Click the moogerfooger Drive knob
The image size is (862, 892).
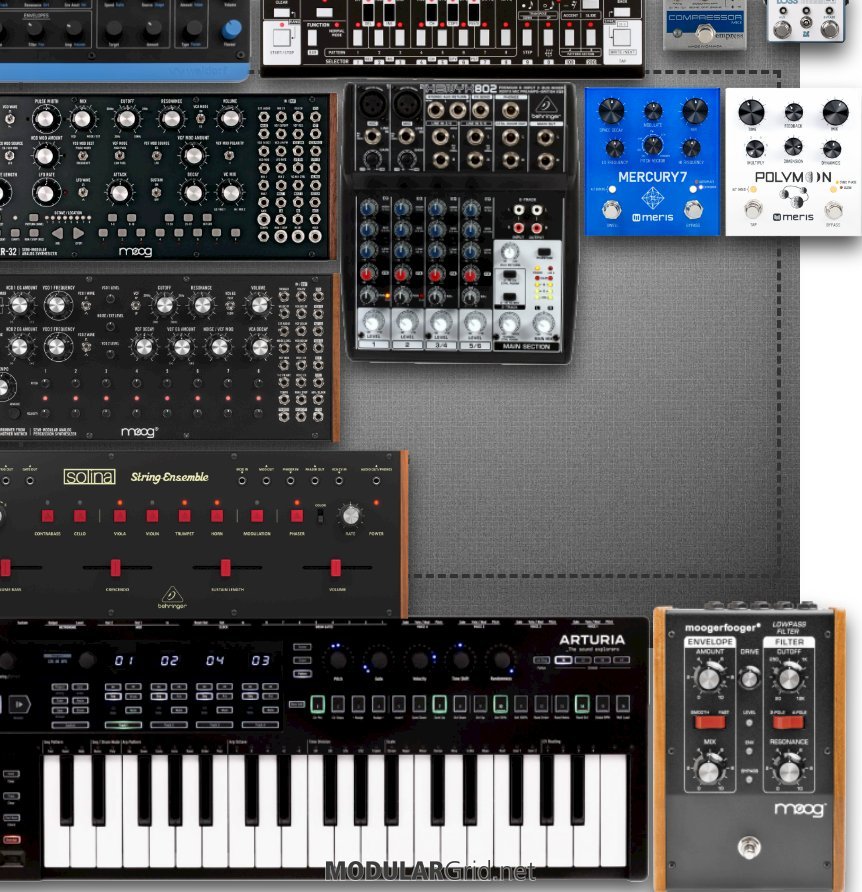[x=749, y=678]
